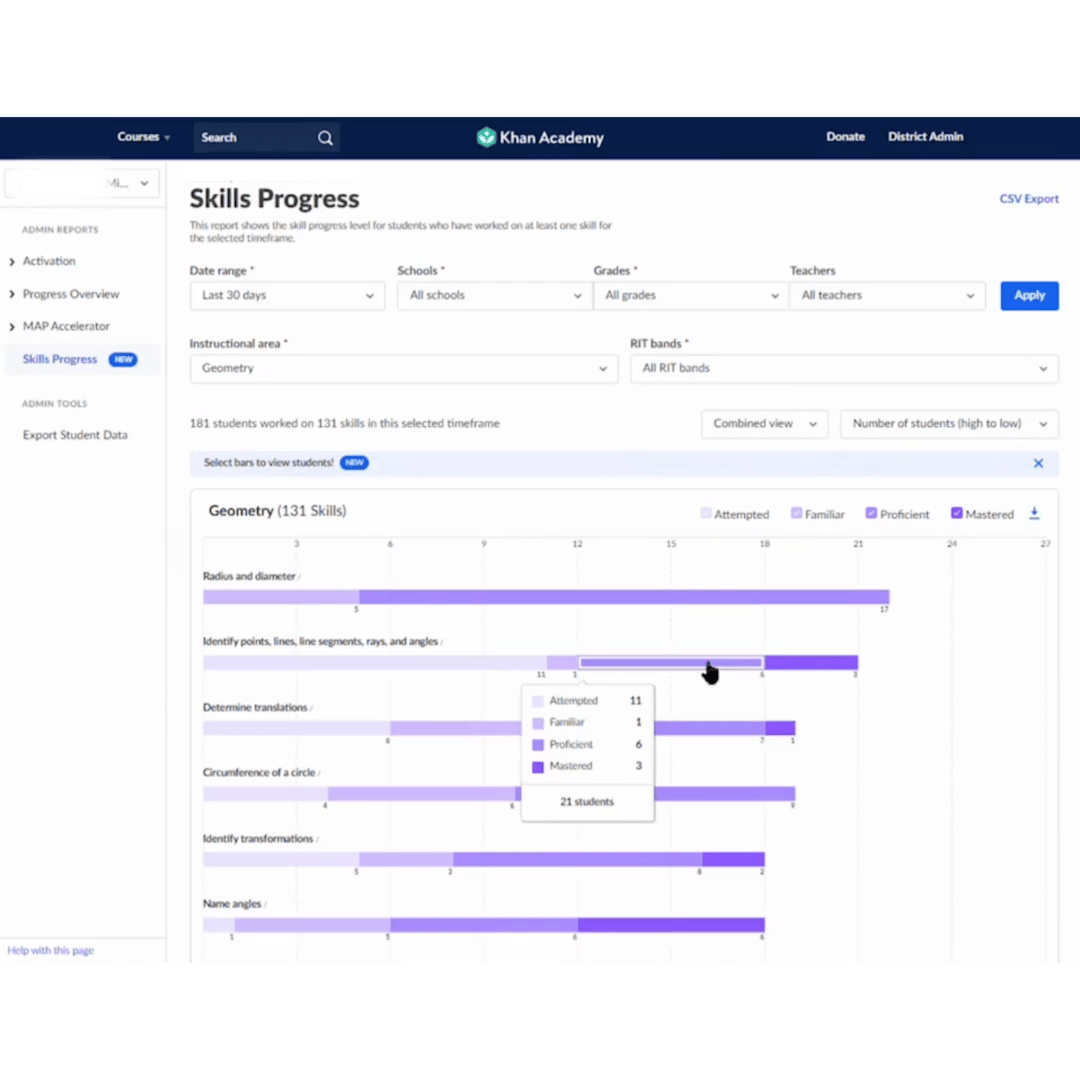This screenshot has height=1080, width=1080.
Task: Open the Date range dropdown
Action: point(287,295)
